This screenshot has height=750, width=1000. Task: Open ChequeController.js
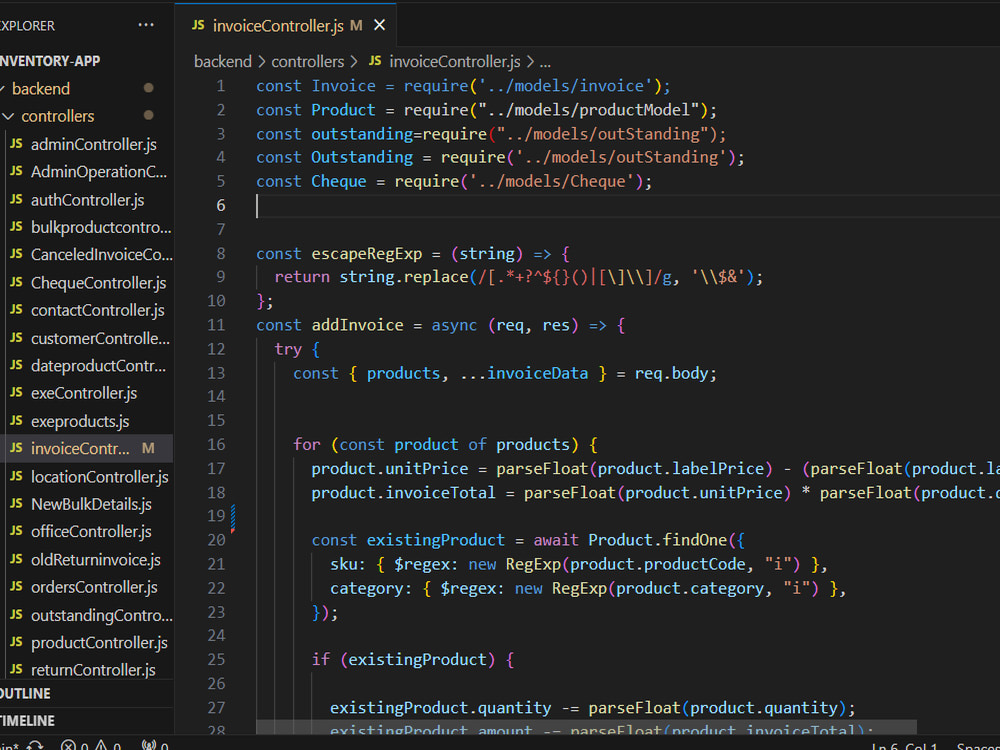98,283
